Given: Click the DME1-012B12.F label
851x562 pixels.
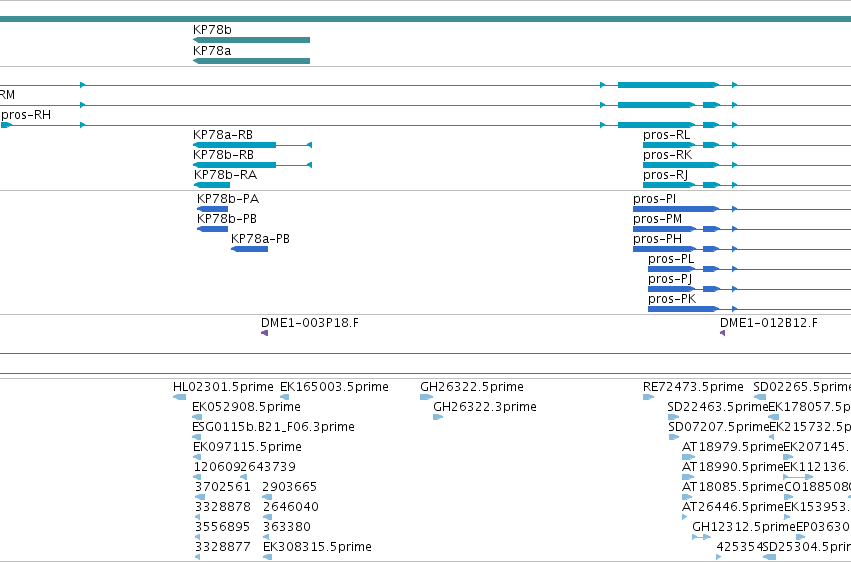Looking at the screenshot, I should tap(769, 323).
